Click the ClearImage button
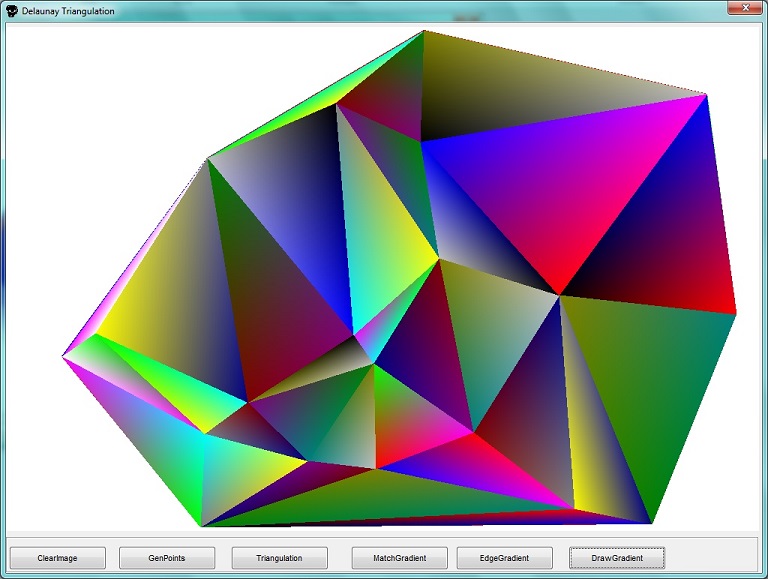Screen dimensions: 768x579 tap(57, 558)
